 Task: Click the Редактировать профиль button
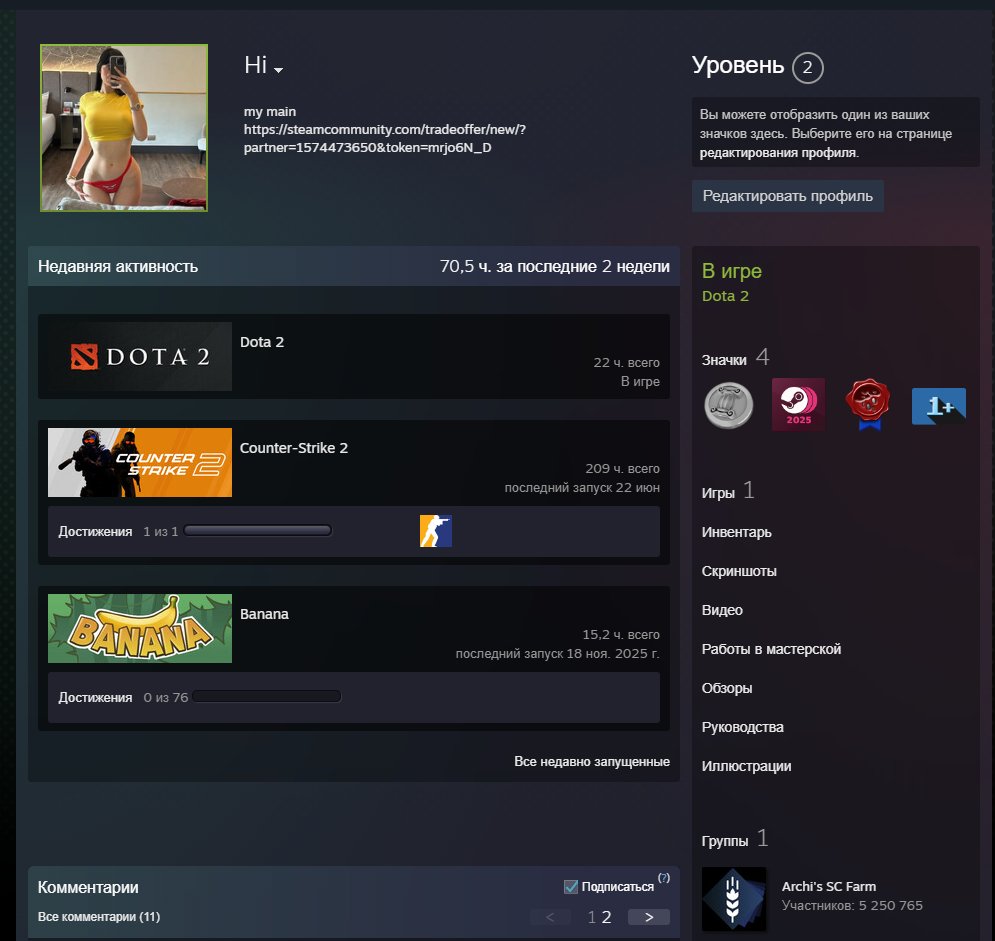[787, 196]
